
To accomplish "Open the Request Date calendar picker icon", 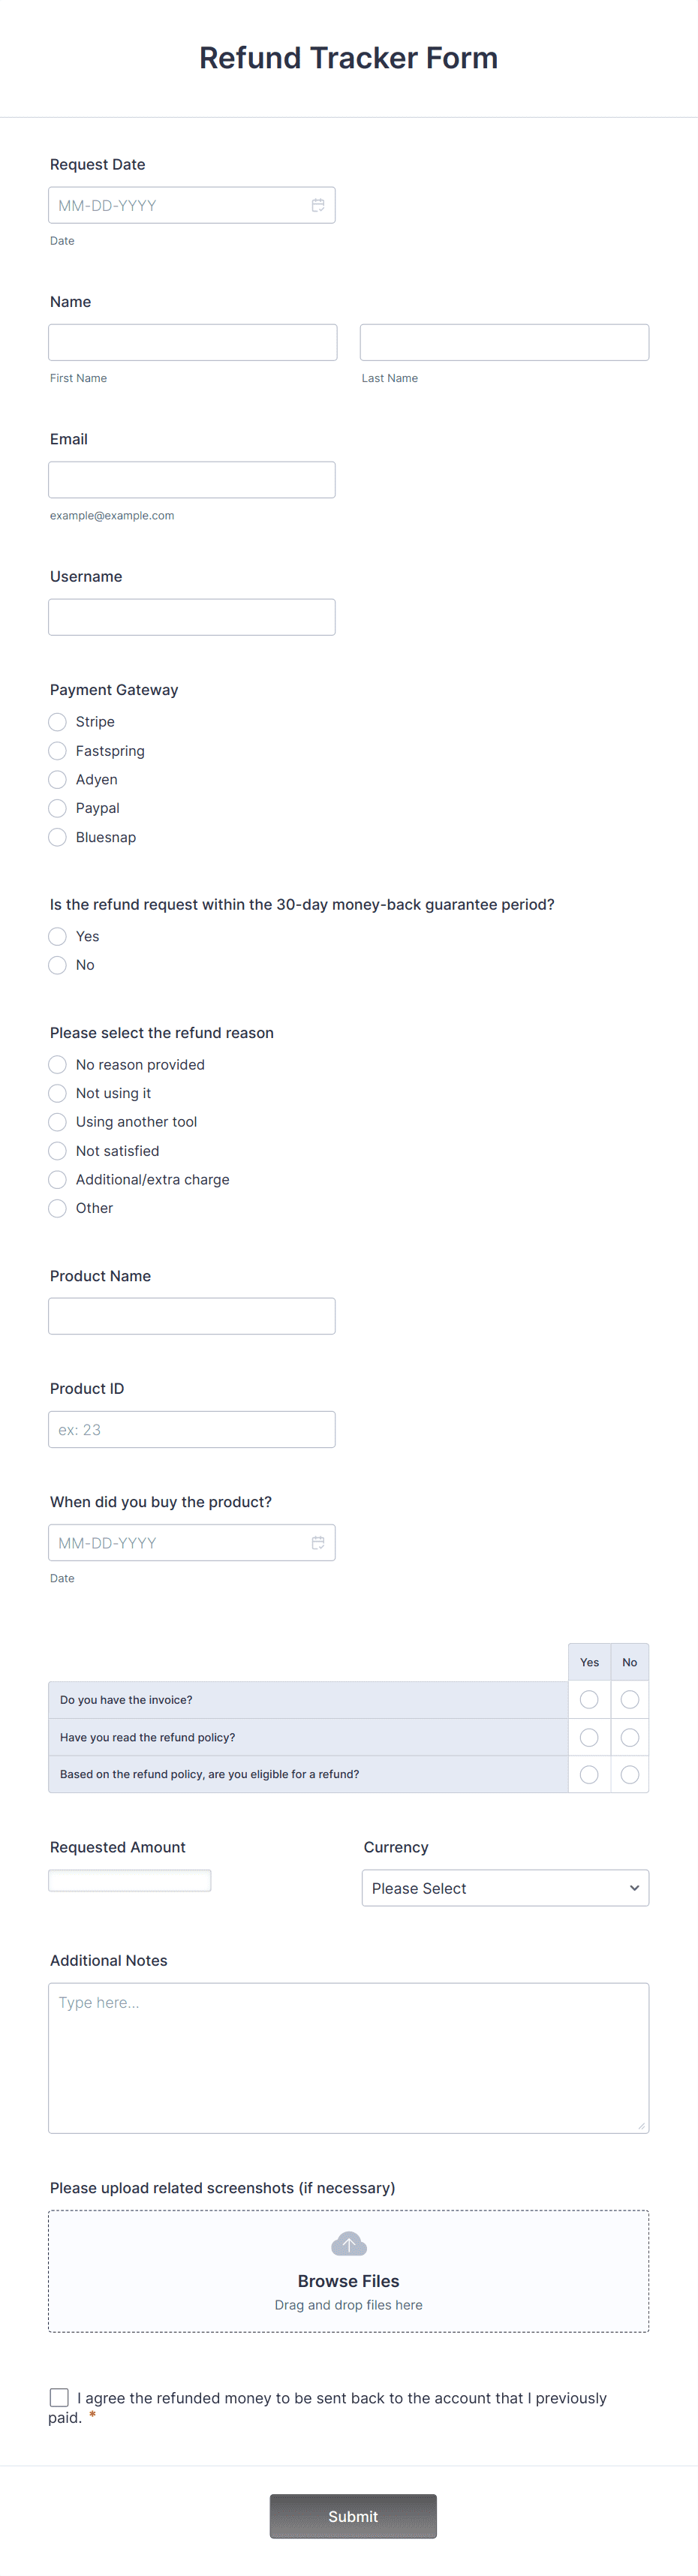I will point(318,204).
